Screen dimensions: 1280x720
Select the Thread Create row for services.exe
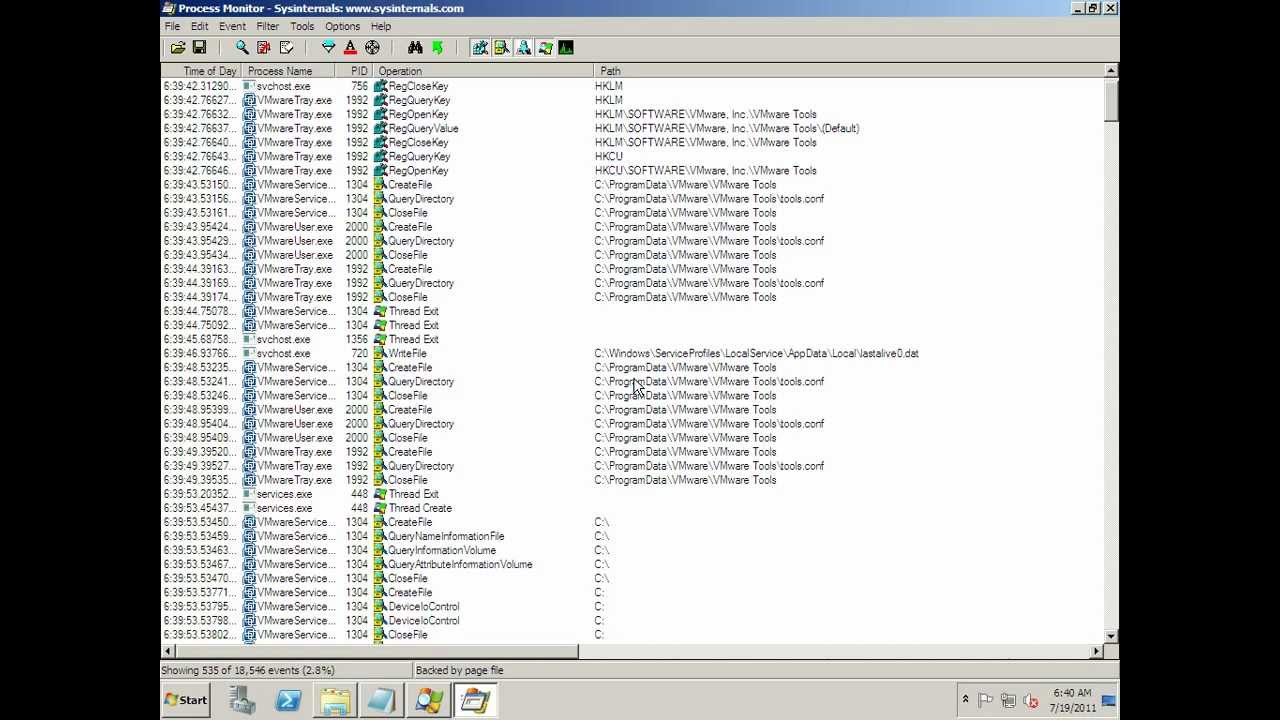[633, 508]
